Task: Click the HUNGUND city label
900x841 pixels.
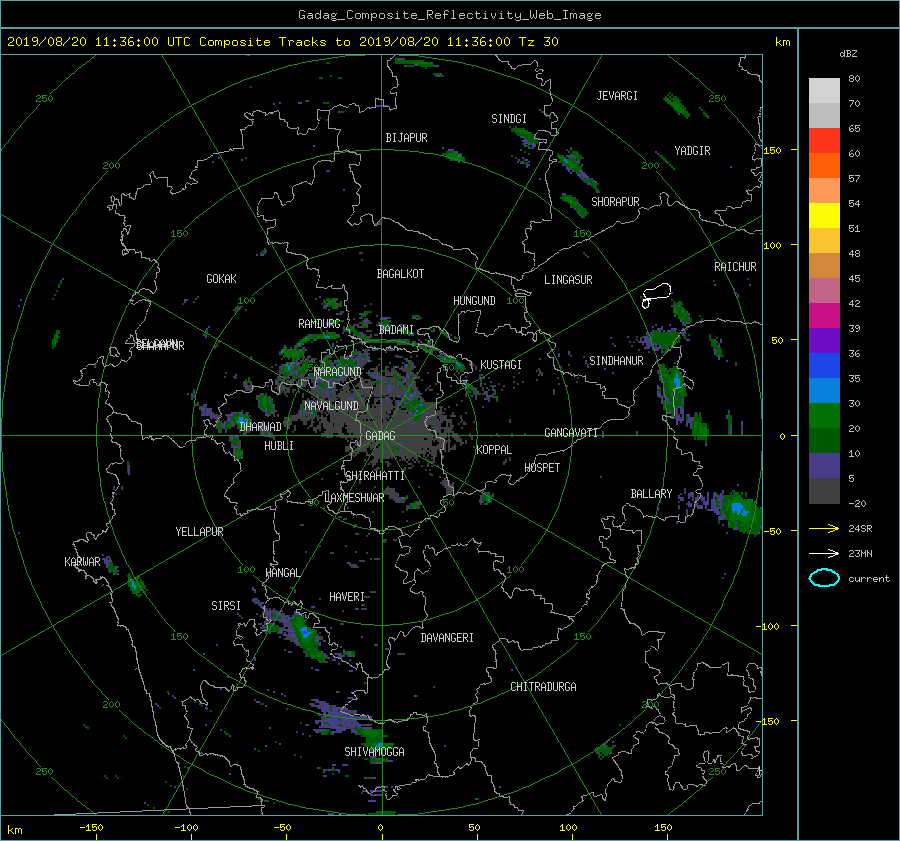Action: point(474,301)
